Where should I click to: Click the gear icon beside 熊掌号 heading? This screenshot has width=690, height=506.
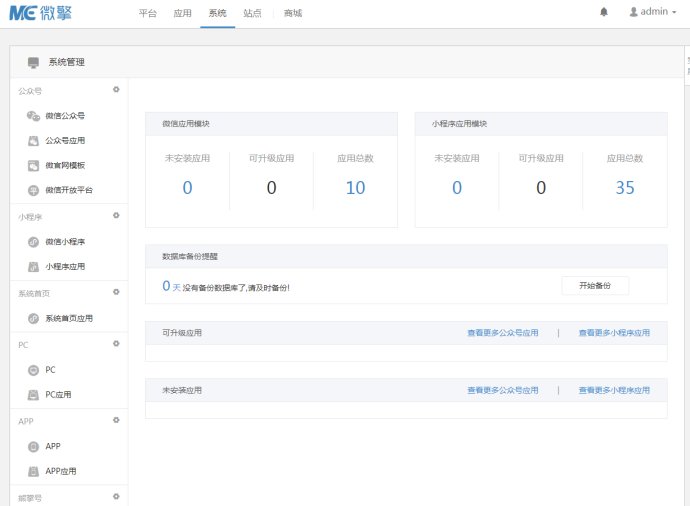pyautogui.click(x=116, y=496)
